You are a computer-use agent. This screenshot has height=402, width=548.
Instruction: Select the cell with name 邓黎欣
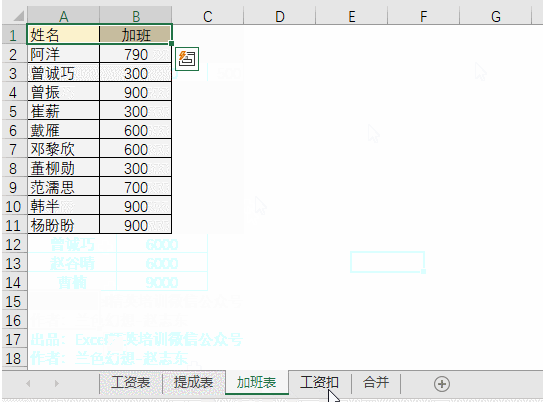(64, 149)
